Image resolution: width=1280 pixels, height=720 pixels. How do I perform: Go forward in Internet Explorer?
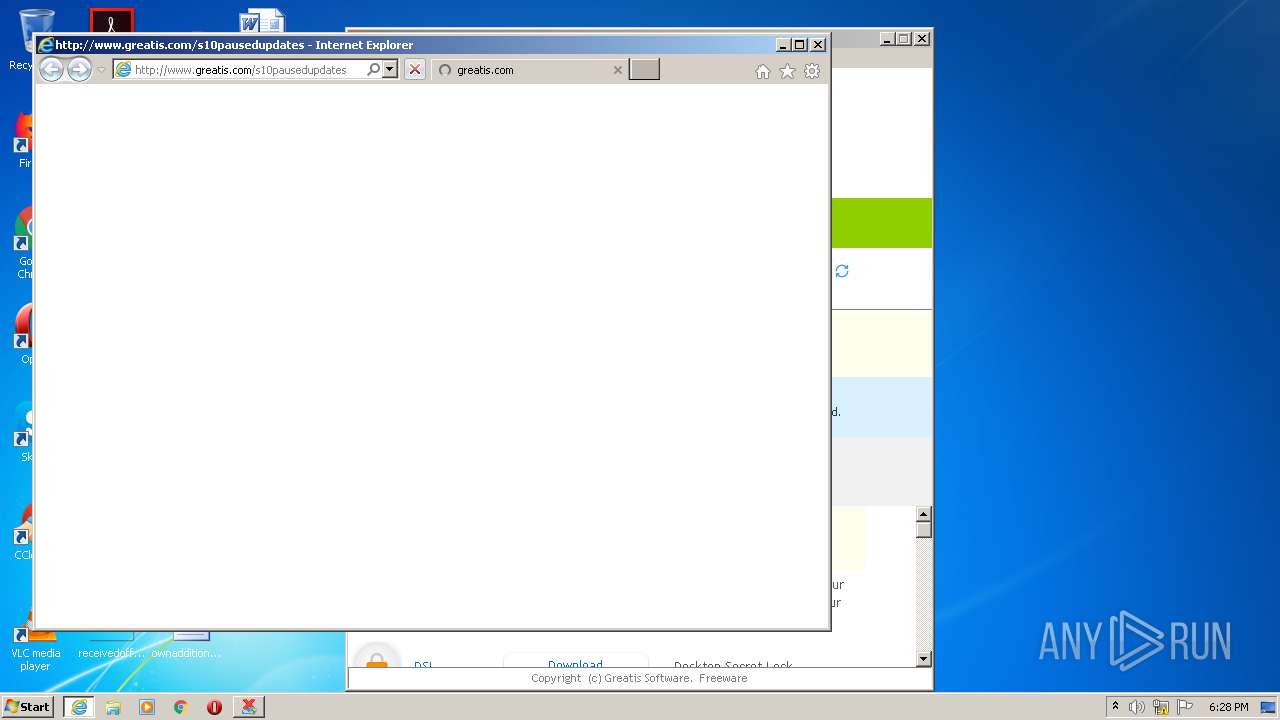click(x=79, y=69)
